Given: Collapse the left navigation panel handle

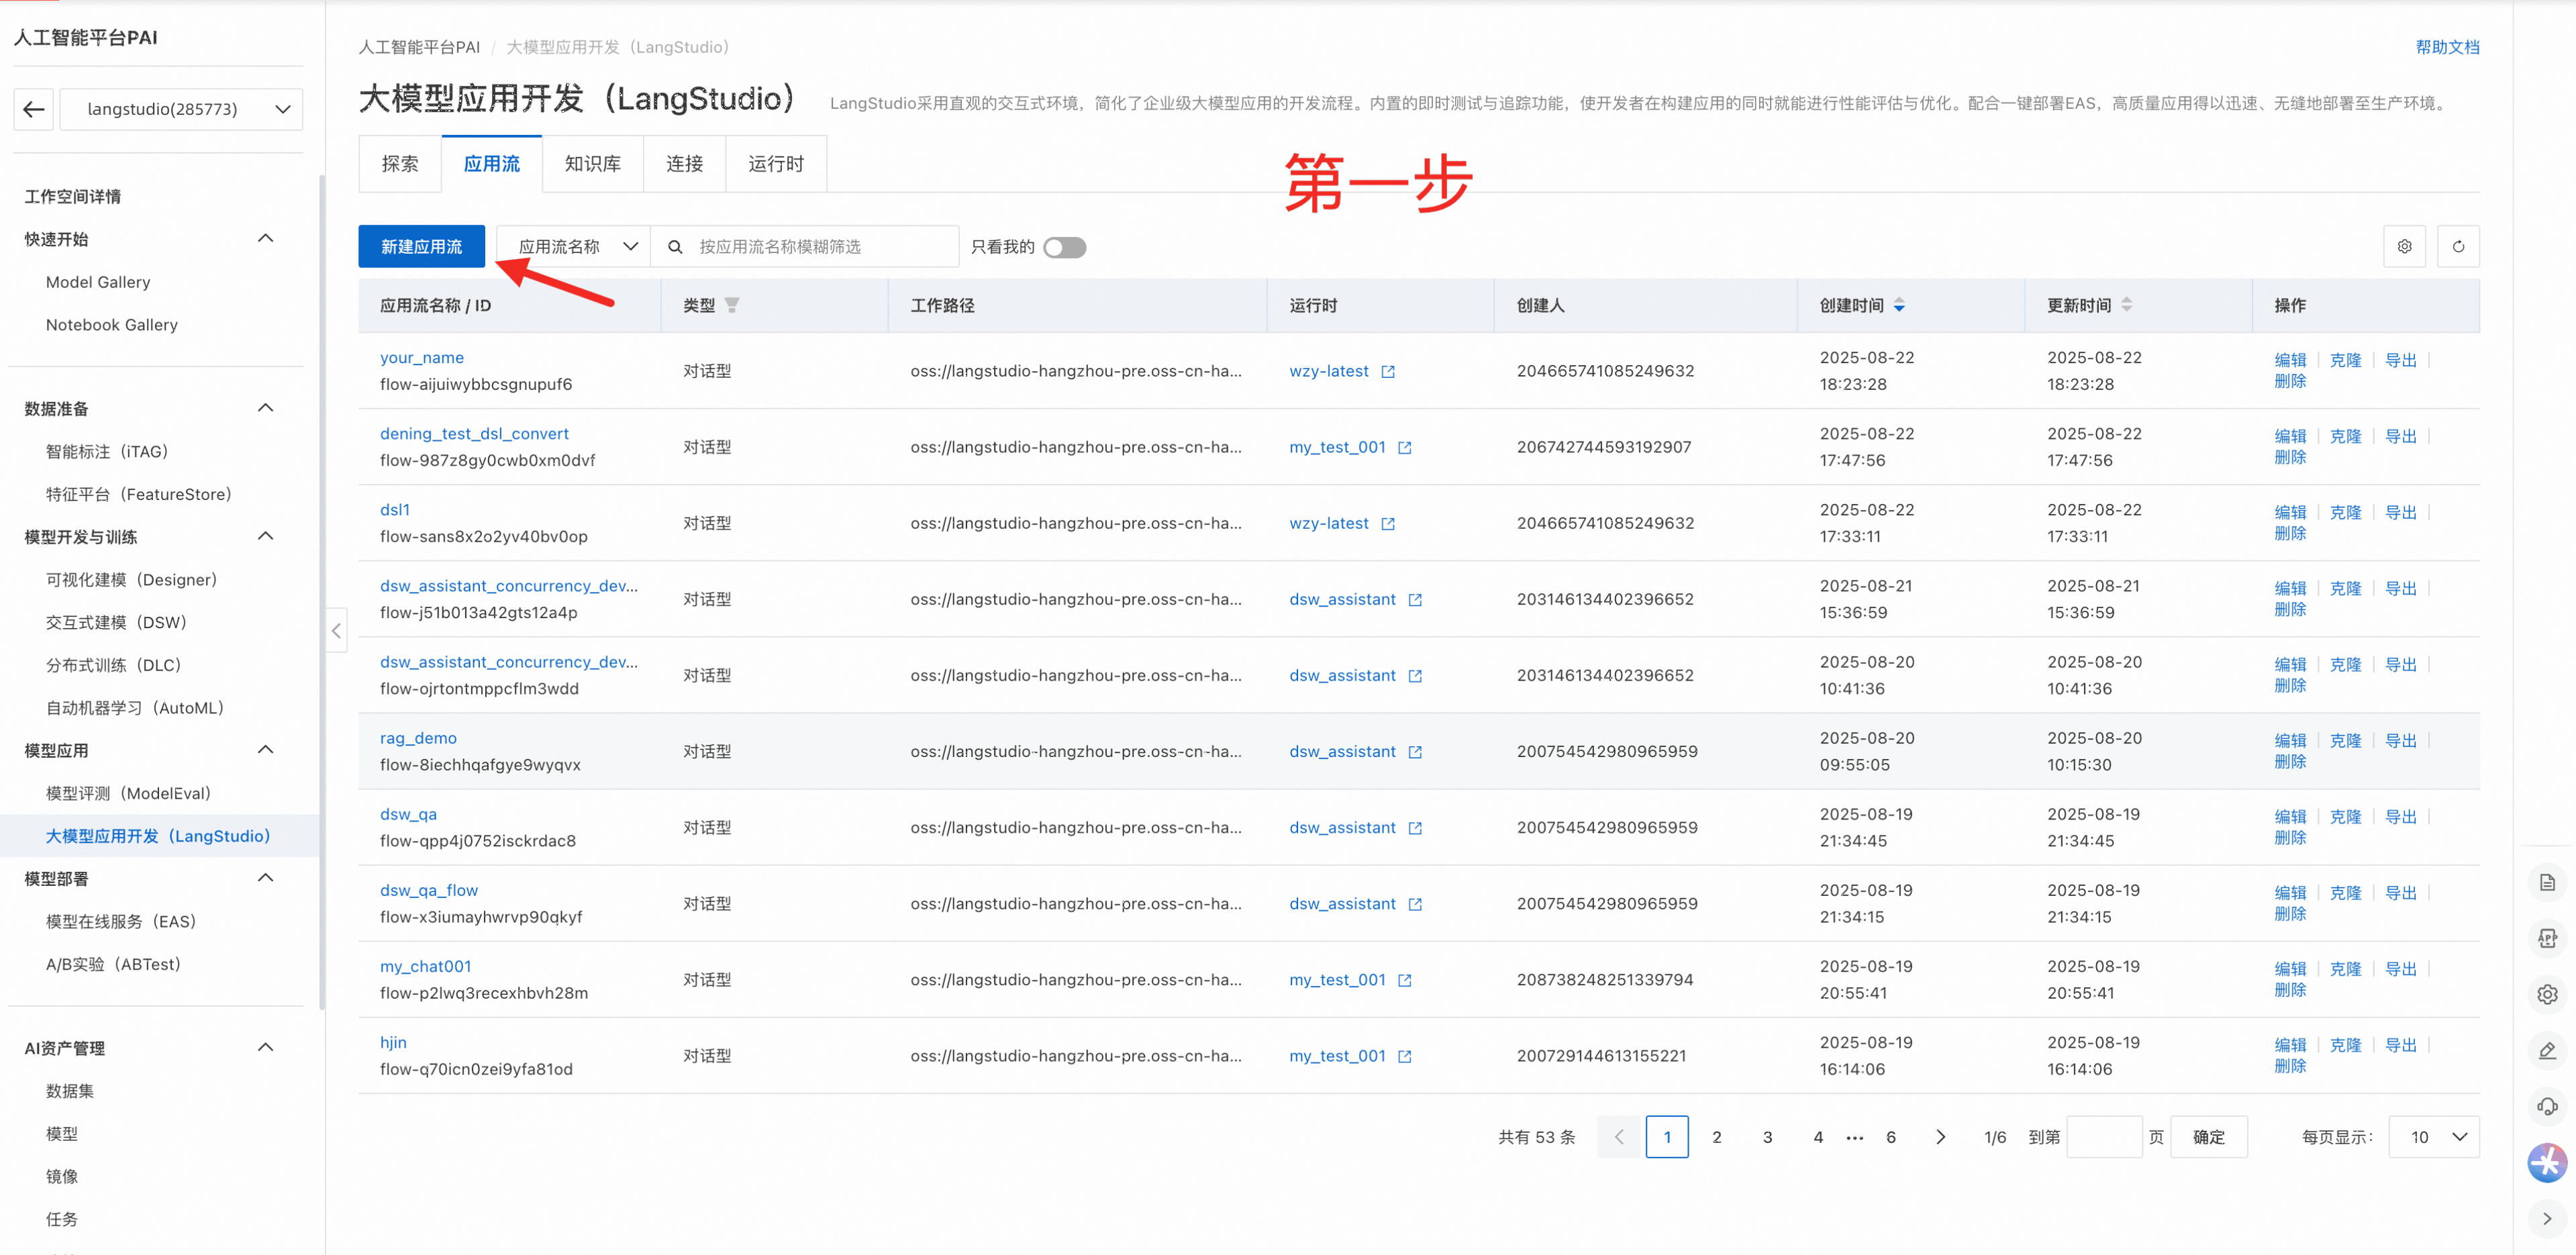Looking at the screenshot, I should coord(336,630).
